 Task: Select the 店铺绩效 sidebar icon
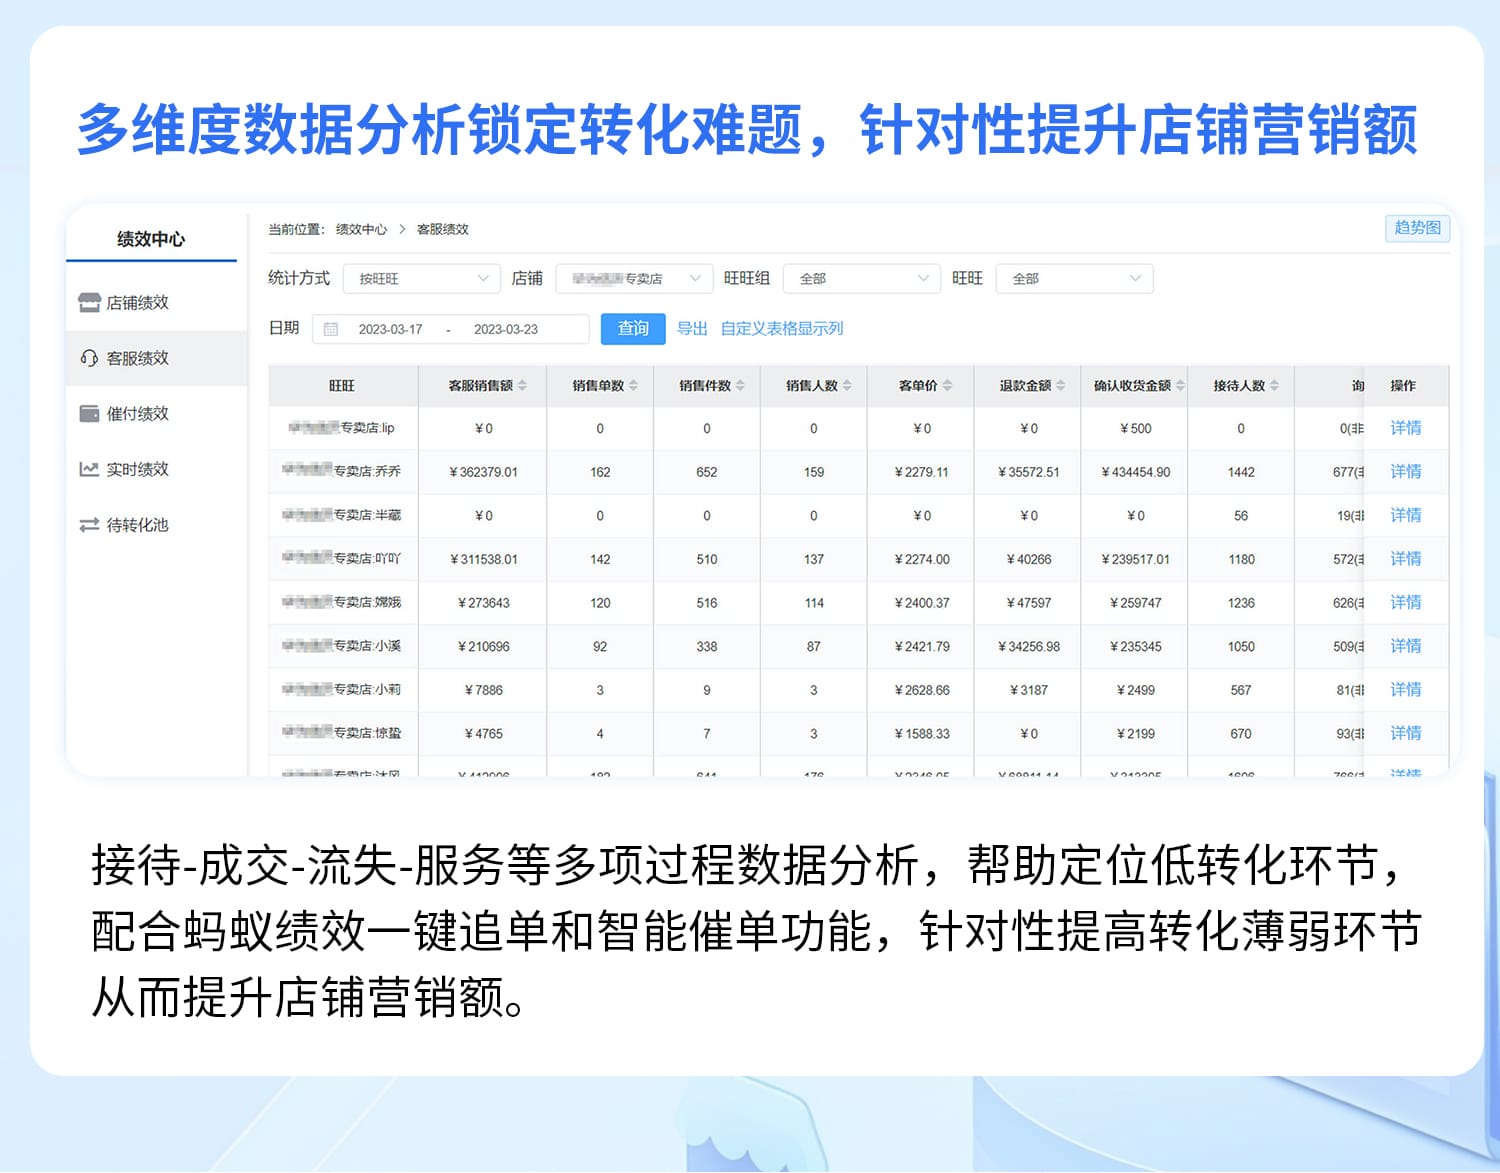(x=88, y=302)
